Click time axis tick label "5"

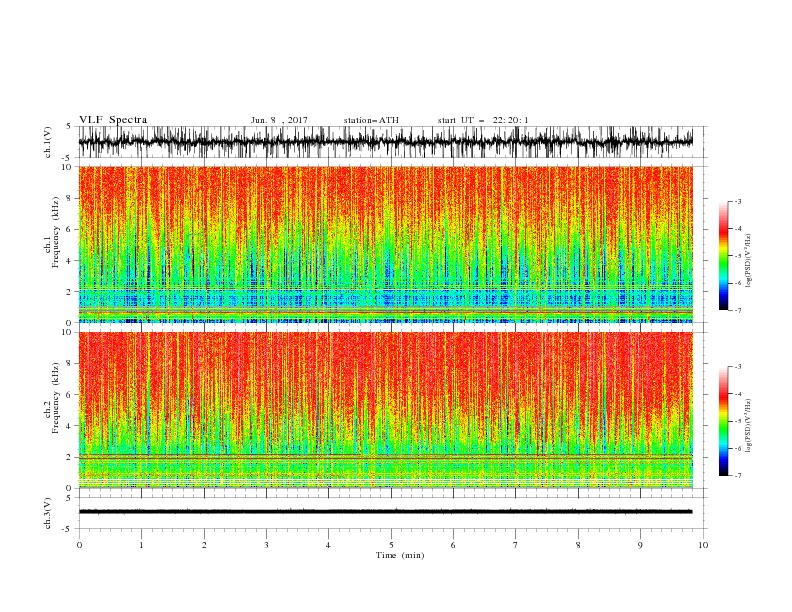[391, 545]
